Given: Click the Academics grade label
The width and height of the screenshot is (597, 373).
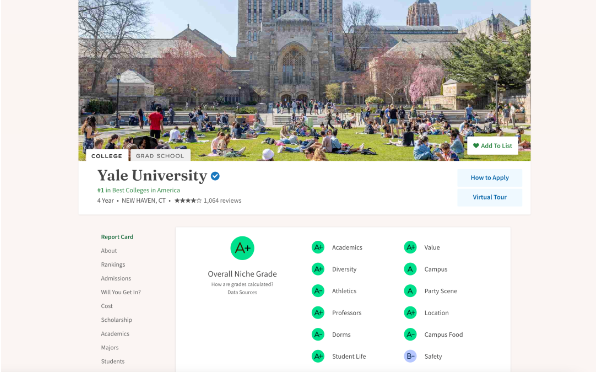Looking at the screenshot, I should pos(347,247).
